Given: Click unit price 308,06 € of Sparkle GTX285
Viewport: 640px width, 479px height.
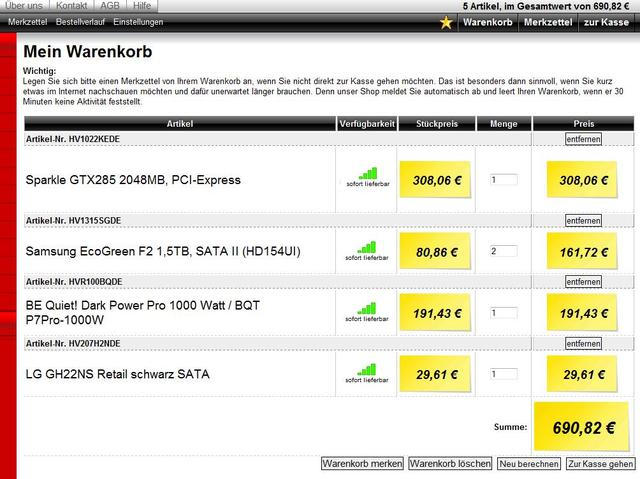Looking at the screenshot, I should (435, 180).
